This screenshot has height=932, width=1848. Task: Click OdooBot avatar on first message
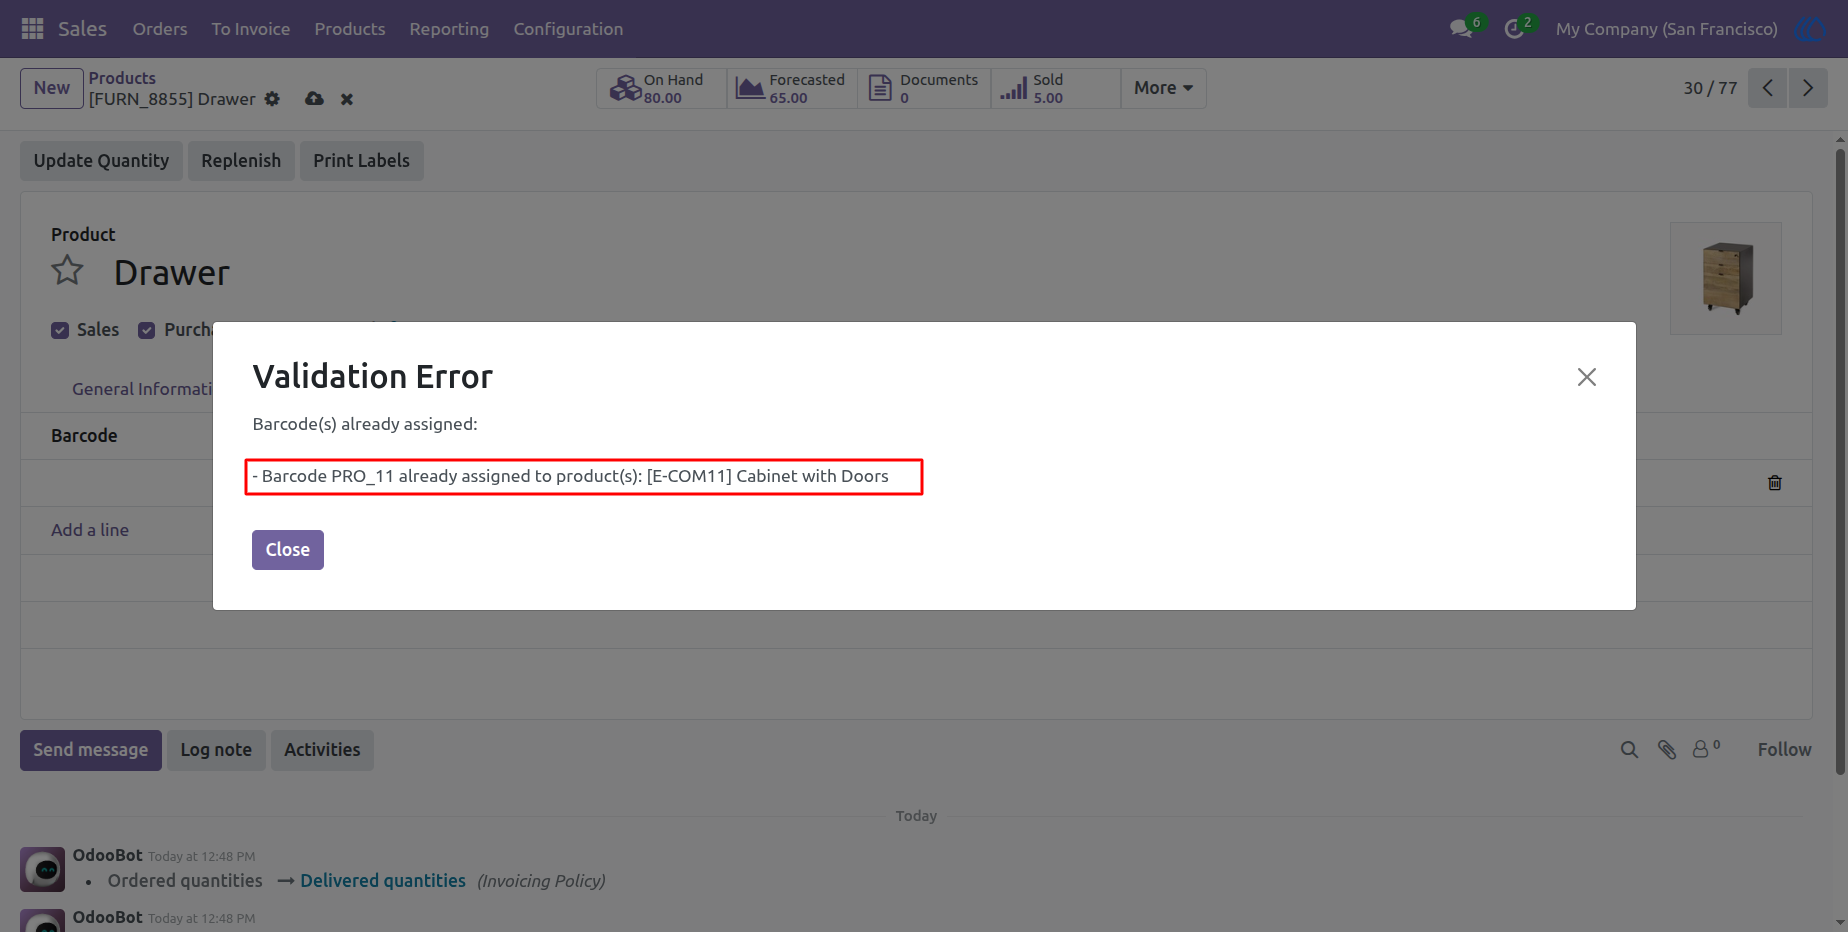[43, 870]
